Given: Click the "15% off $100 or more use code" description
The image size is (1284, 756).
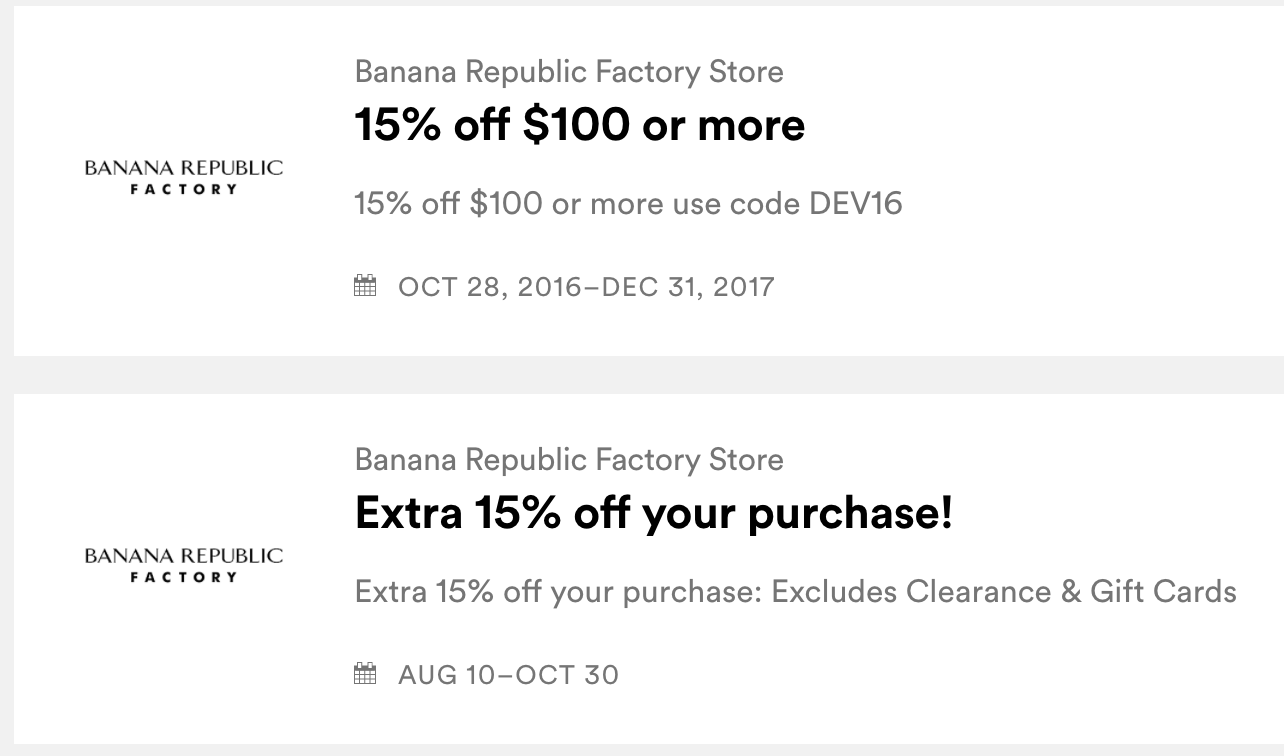Looking at the screenshot, I should click(x=580, y=204).
